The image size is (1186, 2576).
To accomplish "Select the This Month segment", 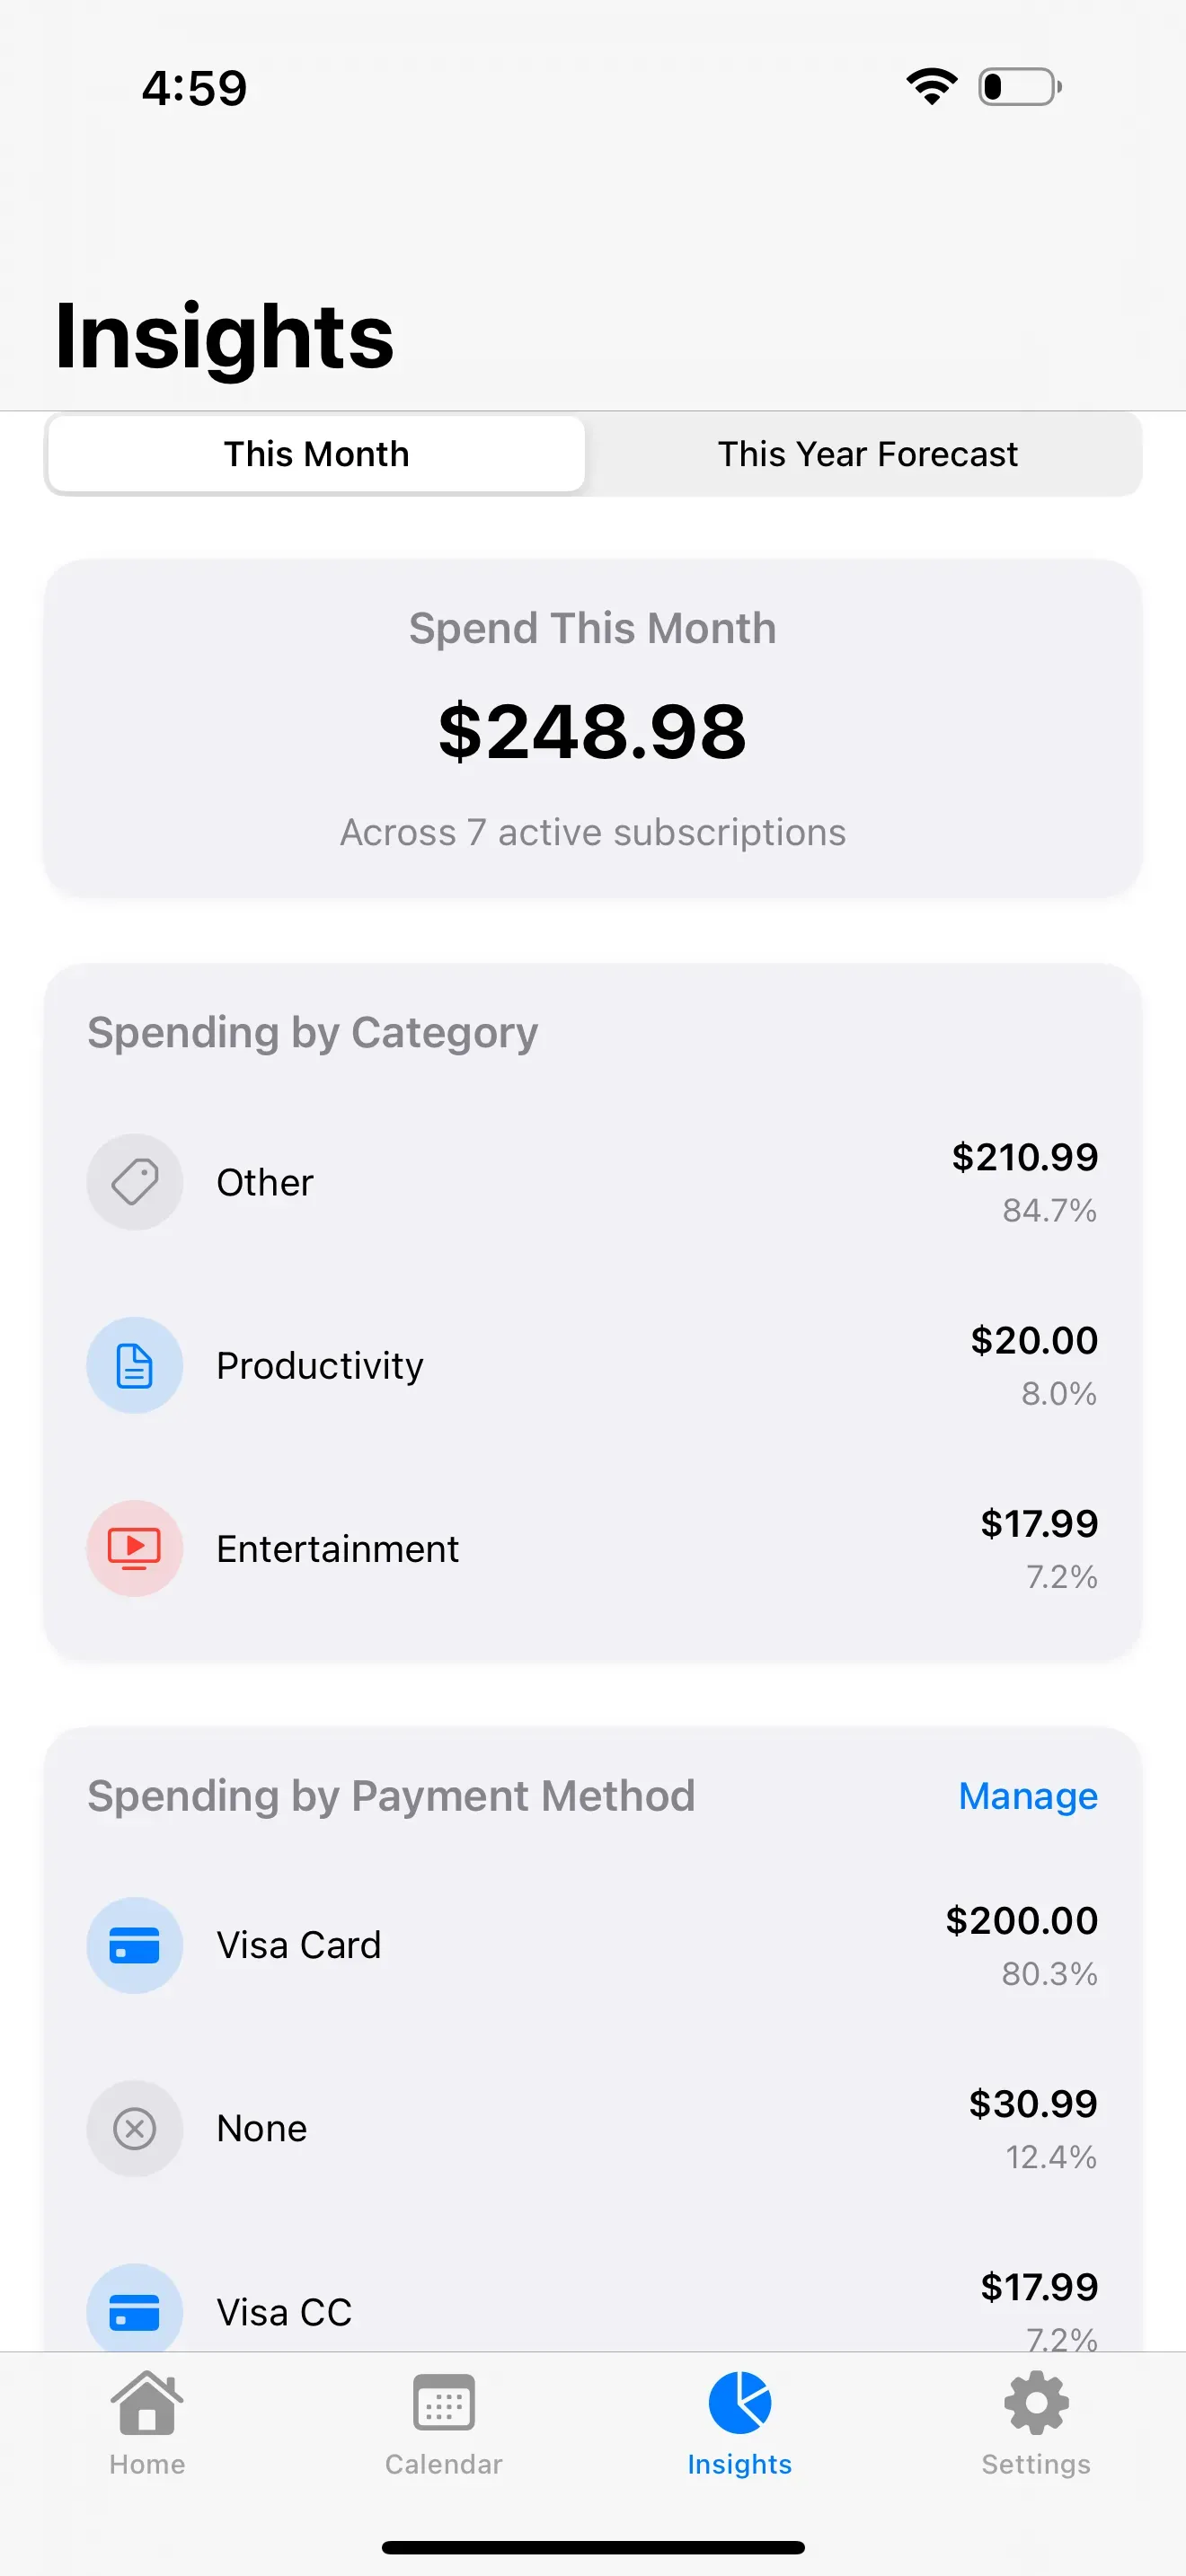I will coord(316,454).
